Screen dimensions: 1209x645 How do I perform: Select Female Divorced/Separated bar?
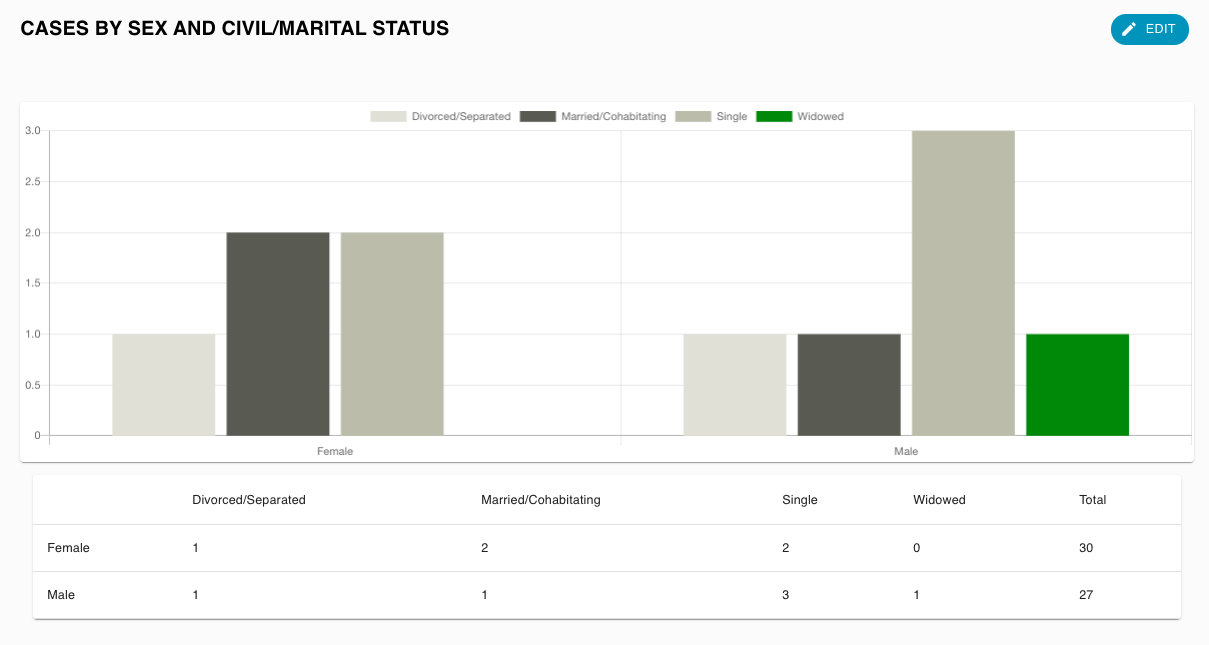coord(164,385)
